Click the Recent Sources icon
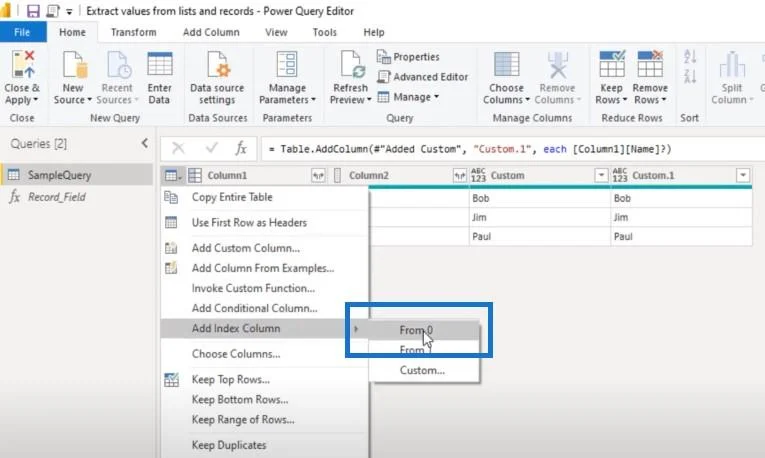Screen dimensions: 765x458 [119, 64]
